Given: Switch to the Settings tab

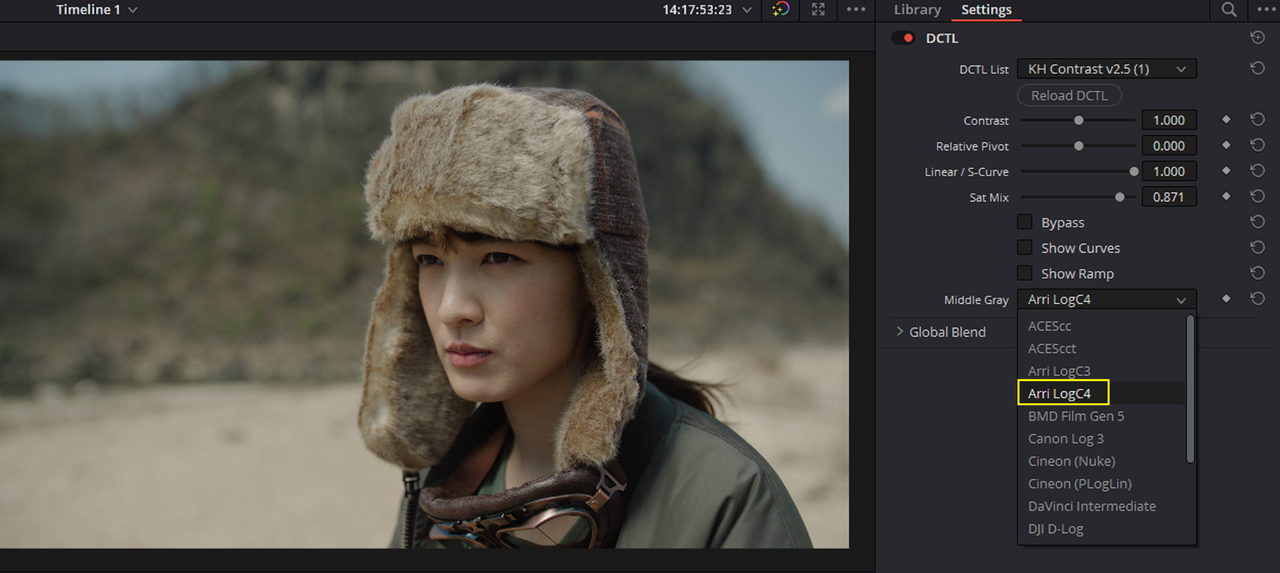Looking at the screenshot, I should 986,10.
